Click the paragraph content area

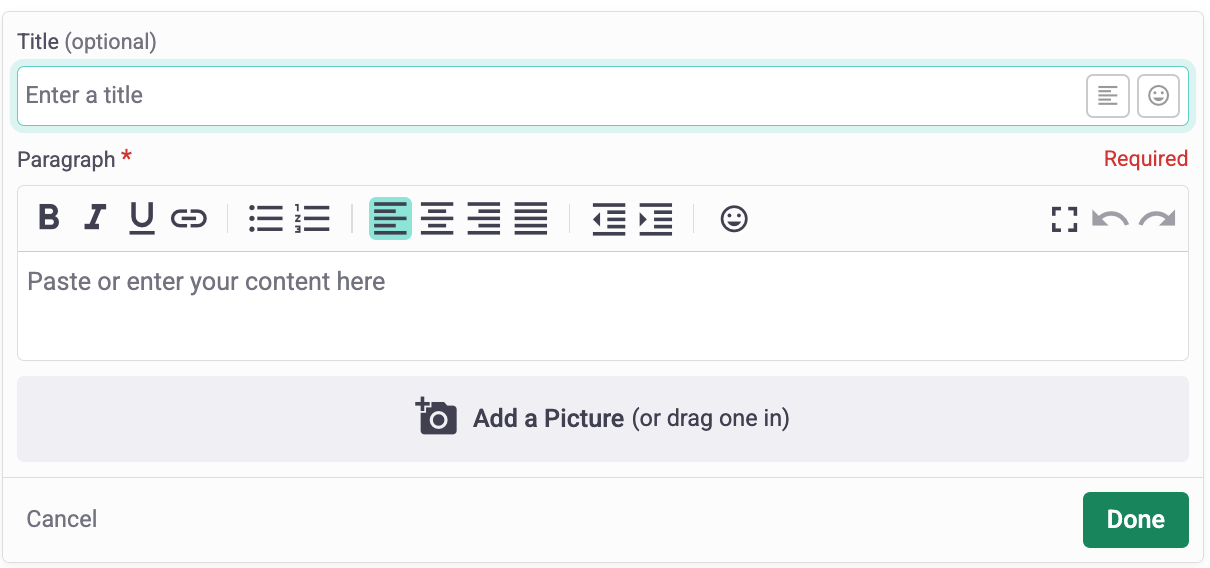coord(602,305)
